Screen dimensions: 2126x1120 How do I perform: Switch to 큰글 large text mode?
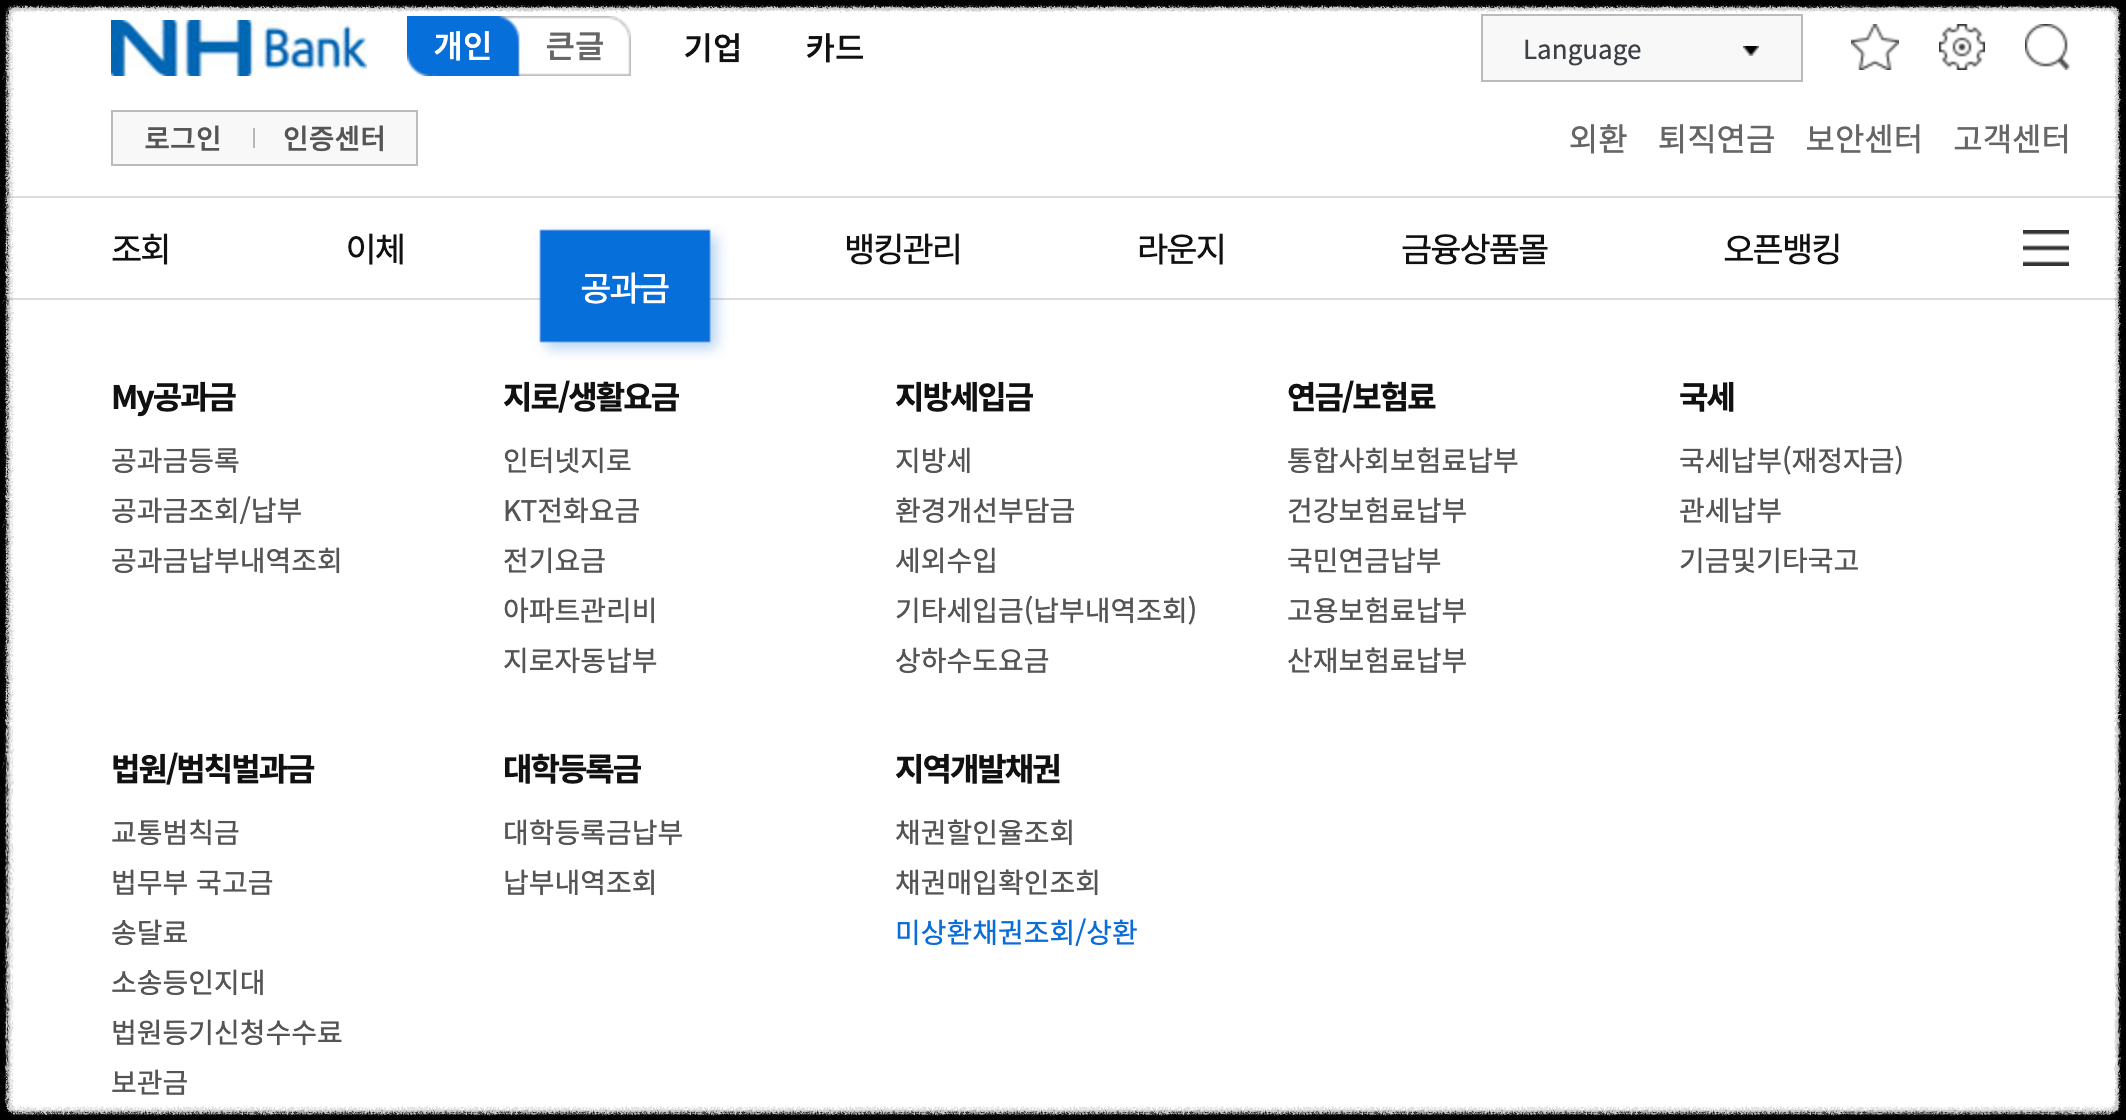coord(575,47)
